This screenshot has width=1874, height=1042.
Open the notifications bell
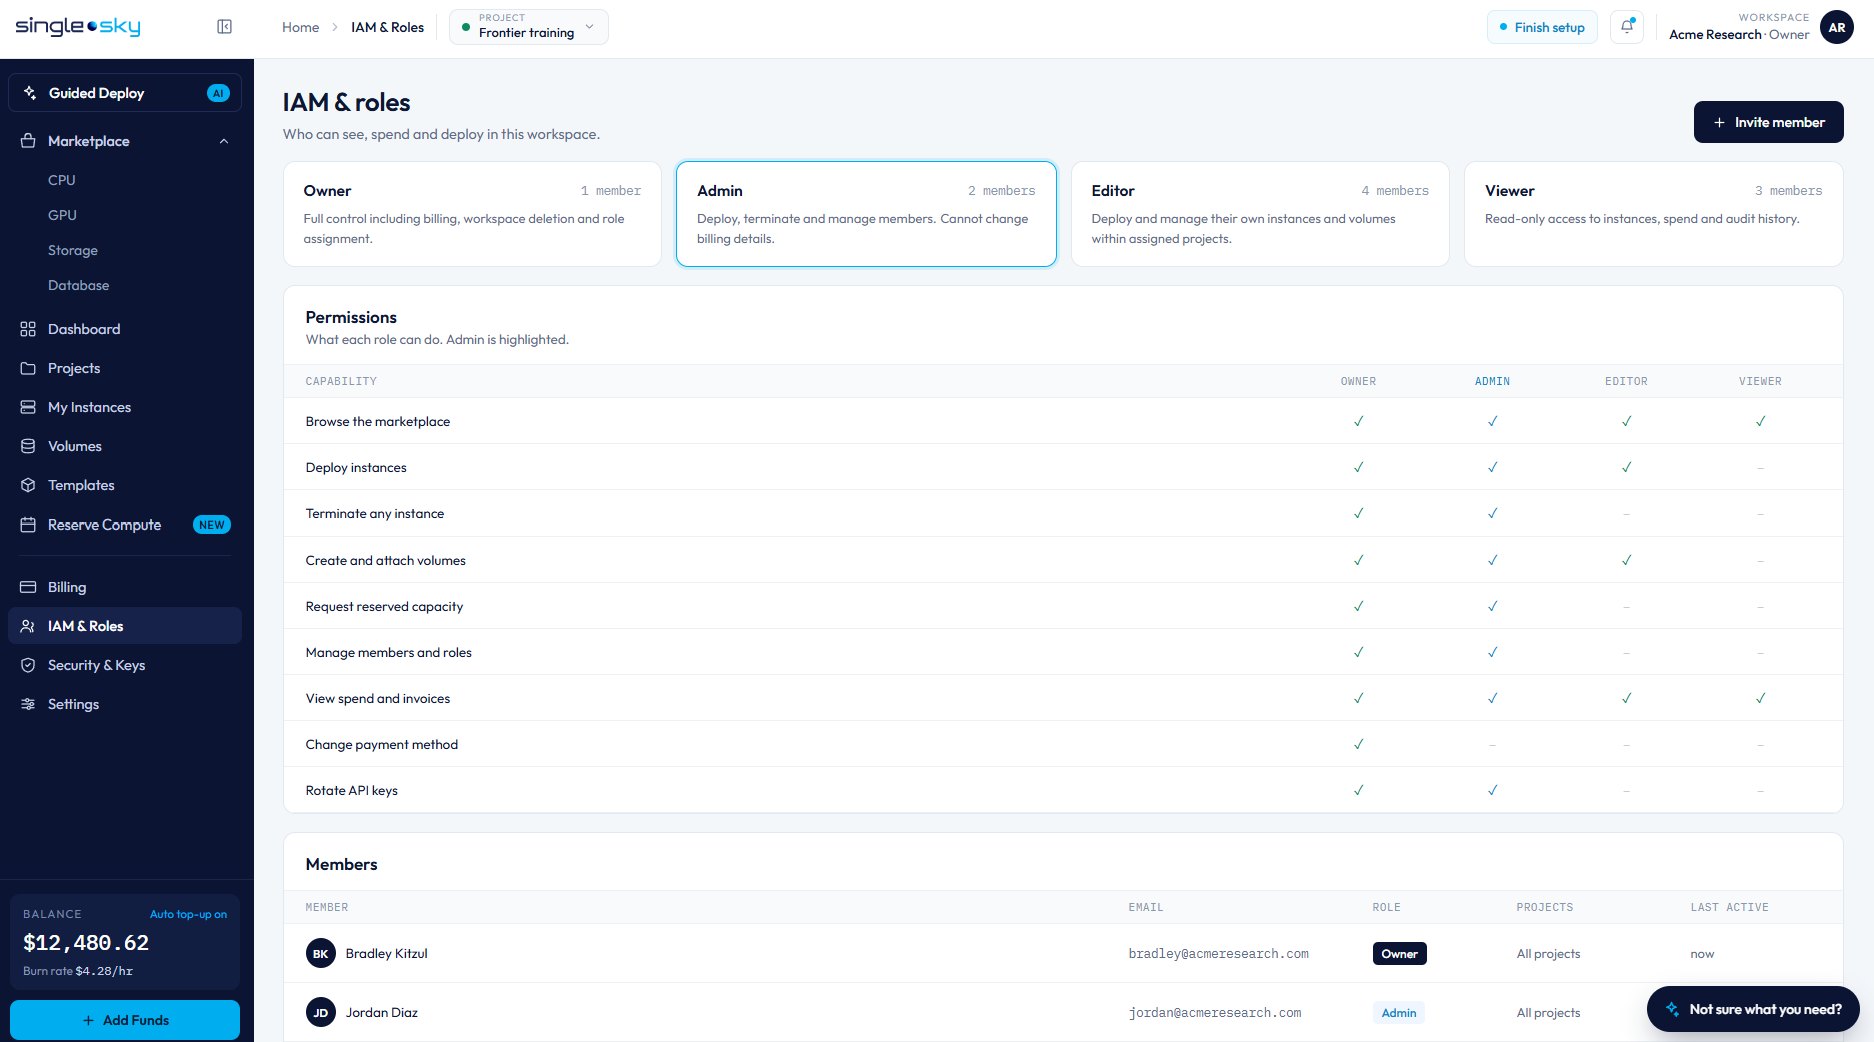pyautogui.click(x=1627, y=27)
